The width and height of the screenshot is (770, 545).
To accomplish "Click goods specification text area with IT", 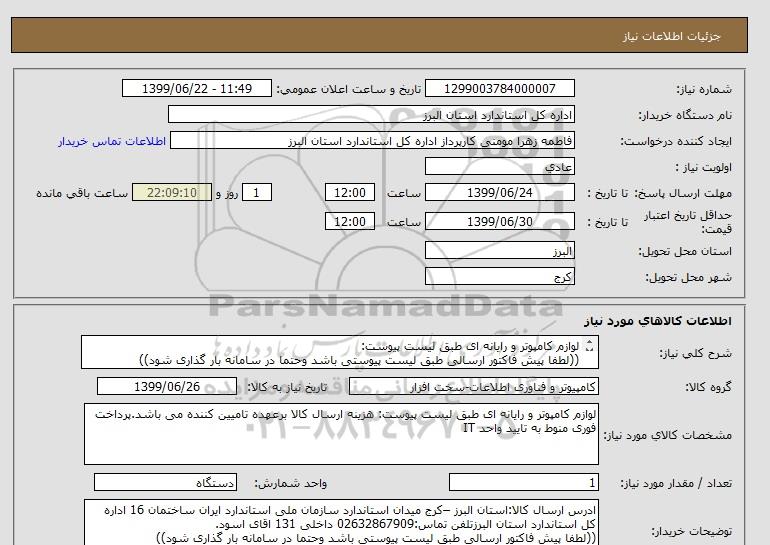I will tap(341, 434).
